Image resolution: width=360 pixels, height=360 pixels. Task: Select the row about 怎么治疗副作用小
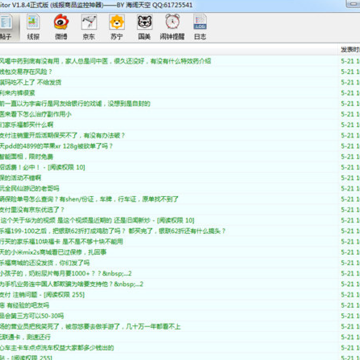pos(180,114)
